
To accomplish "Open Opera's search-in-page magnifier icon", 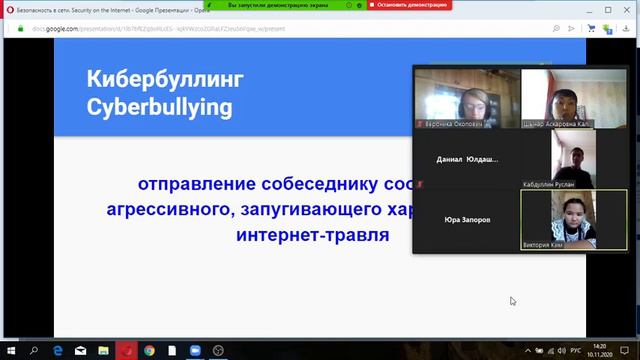I will click(556, 29).
